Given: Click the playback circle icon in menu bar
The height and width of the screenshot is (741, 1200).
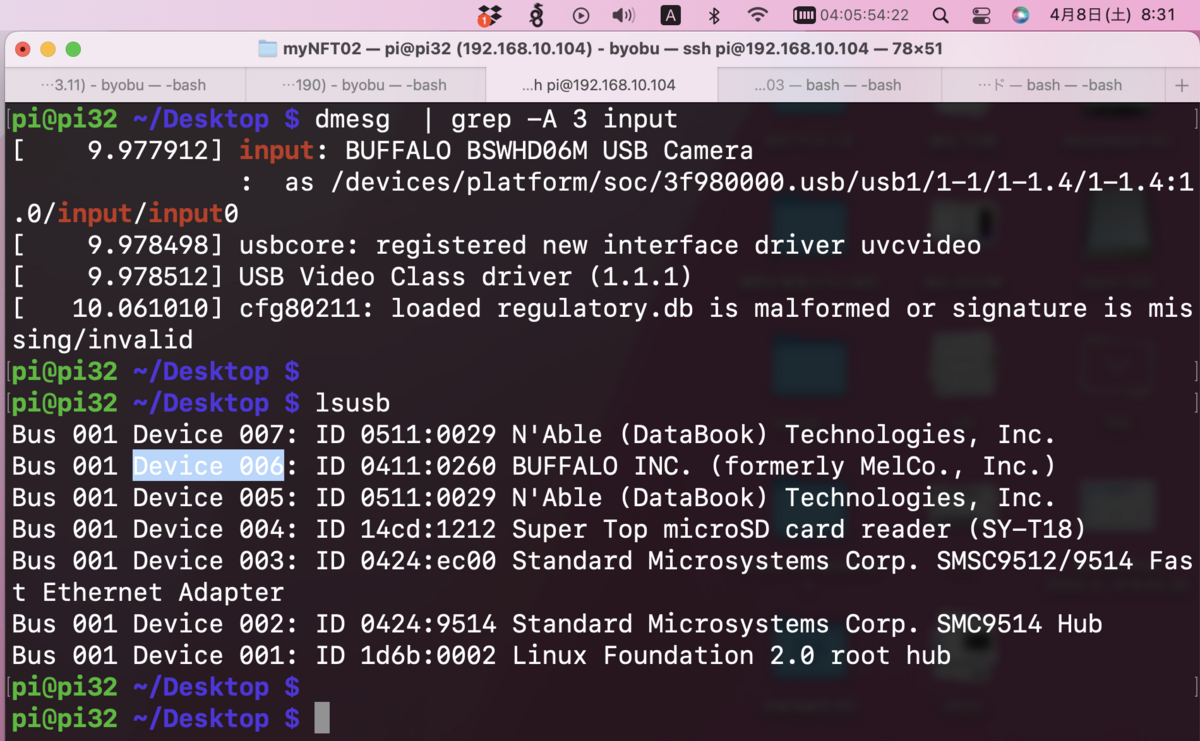Looking at the screenshot, I should pos(581,14).
